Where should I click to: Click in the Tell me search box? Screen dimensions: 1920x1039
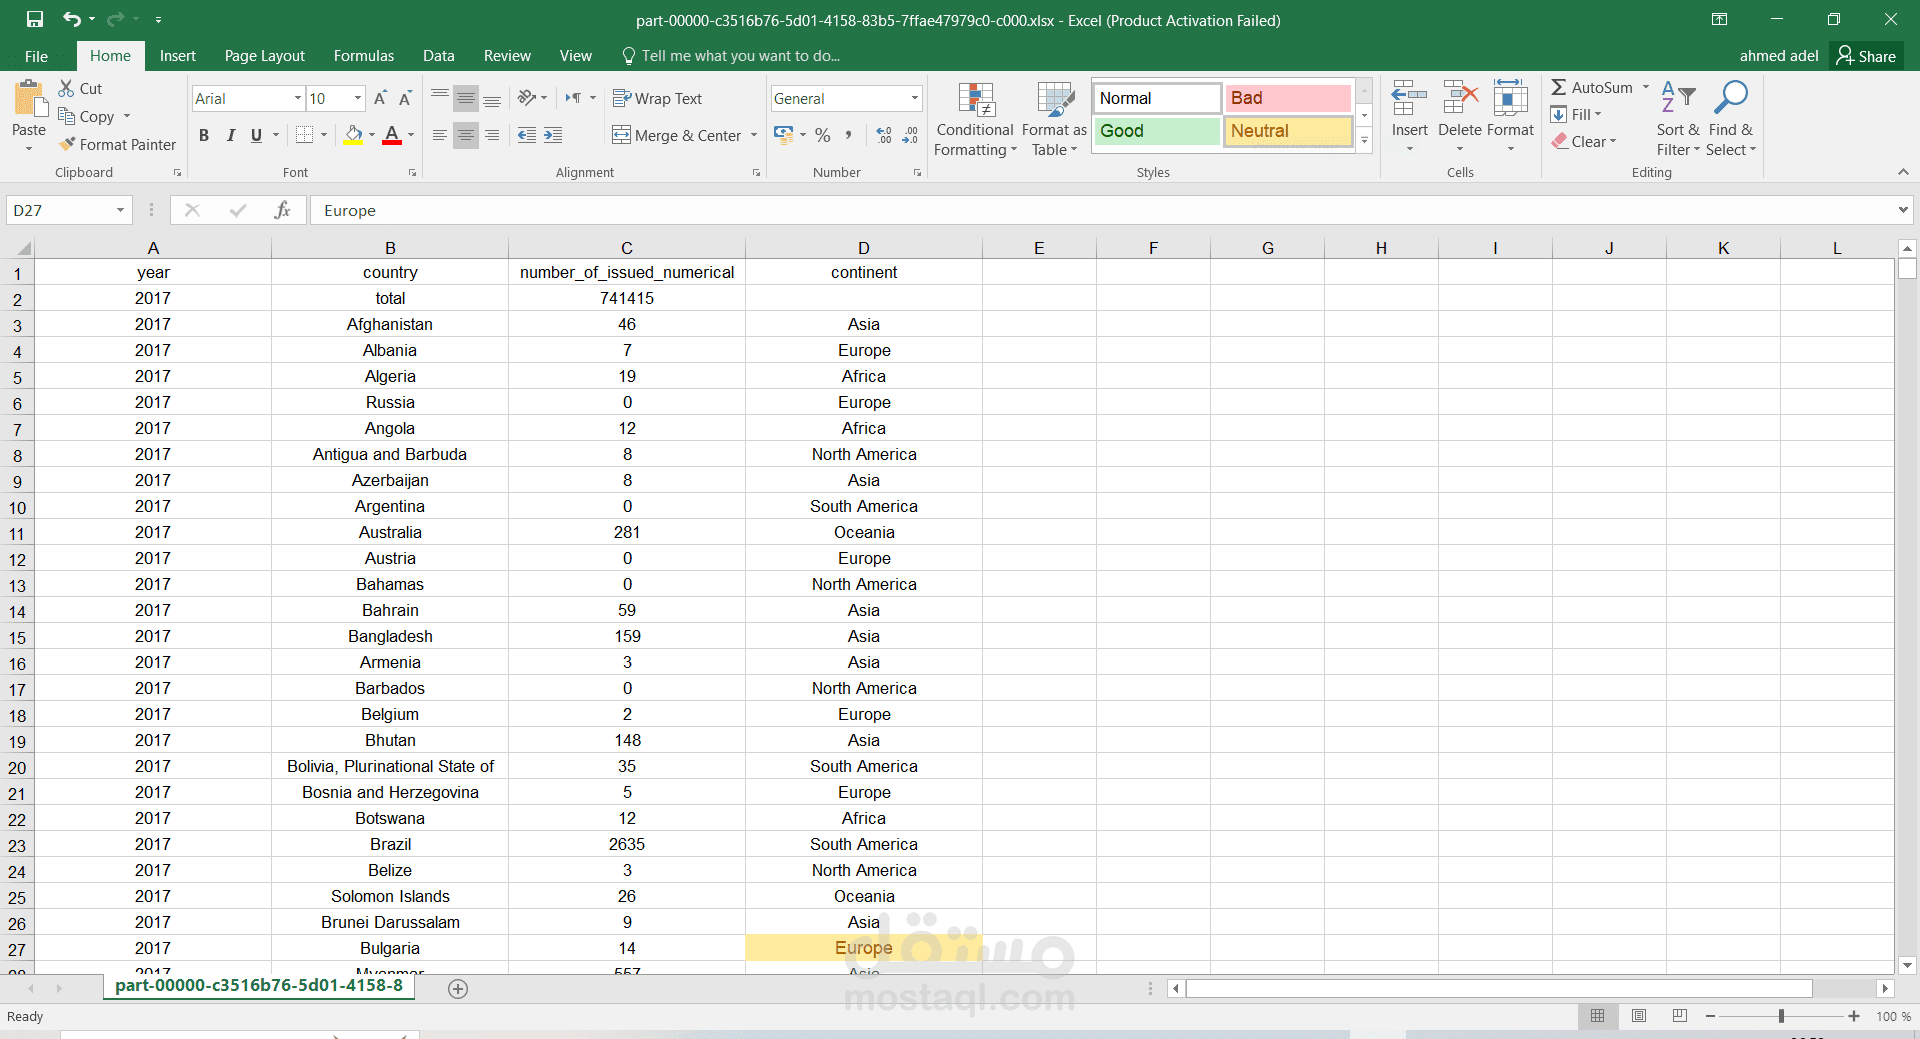(x=740, y=56)
